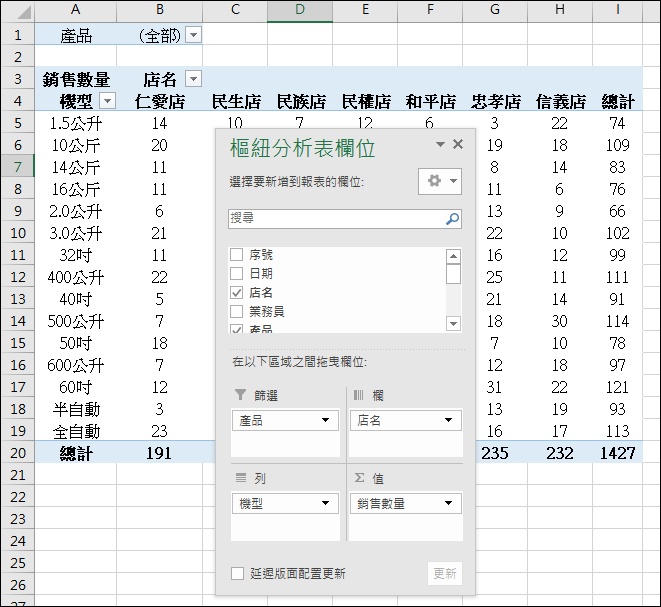
Task: Click the 忠孝店 column heading cell
Action: click(495, 101)
